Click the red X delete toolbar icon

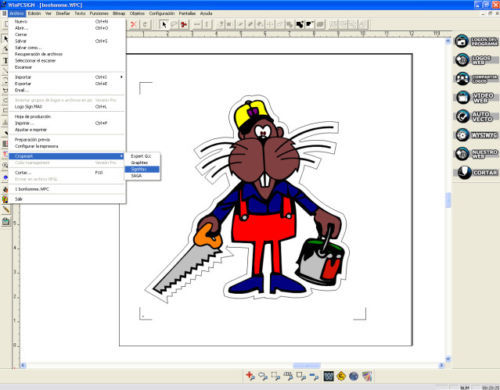click(133, 24)
